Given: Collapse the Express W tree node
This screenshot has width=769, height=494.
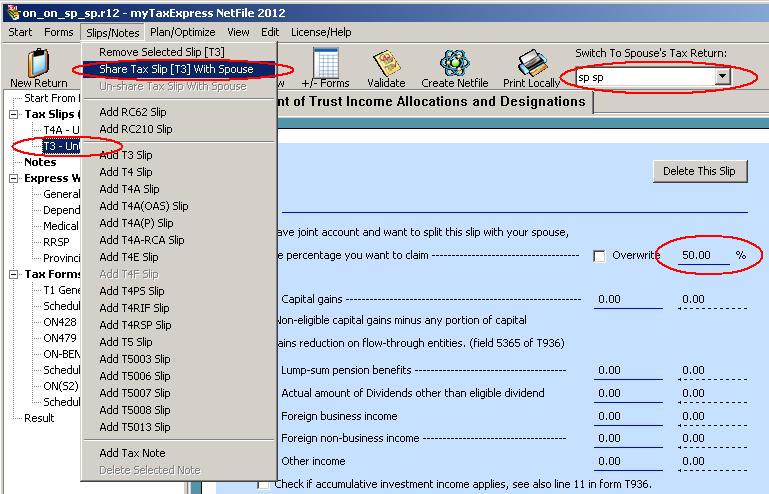Looking at the screenshot, I should point(14,179).
